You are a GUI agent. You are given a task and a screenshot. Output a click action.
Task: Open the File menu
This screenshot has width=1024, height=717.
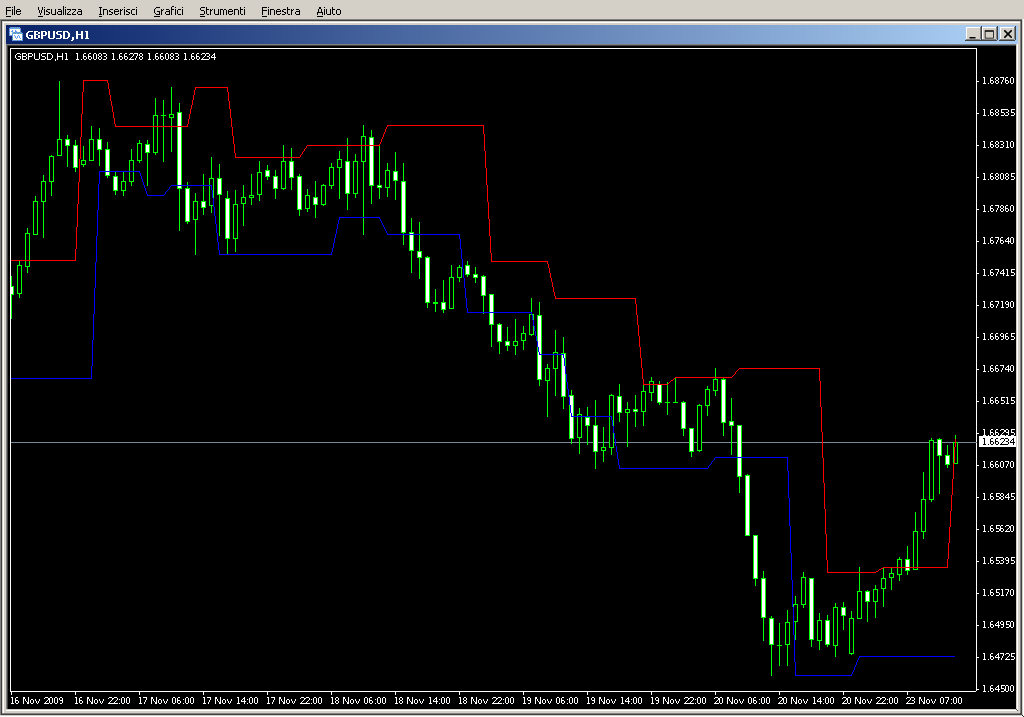pyautogui.click(x=13, y=11)
